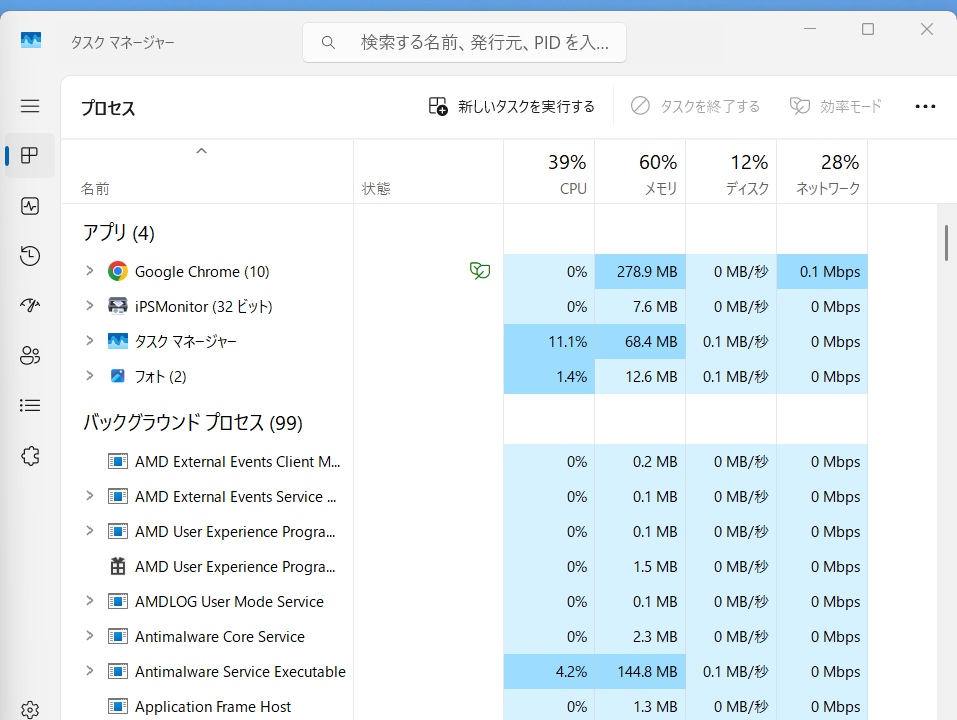Image resolution: width=957 pixels, height=720 pixels.
Task: Expand the フォト app group
Action: (x=89, y=376)
